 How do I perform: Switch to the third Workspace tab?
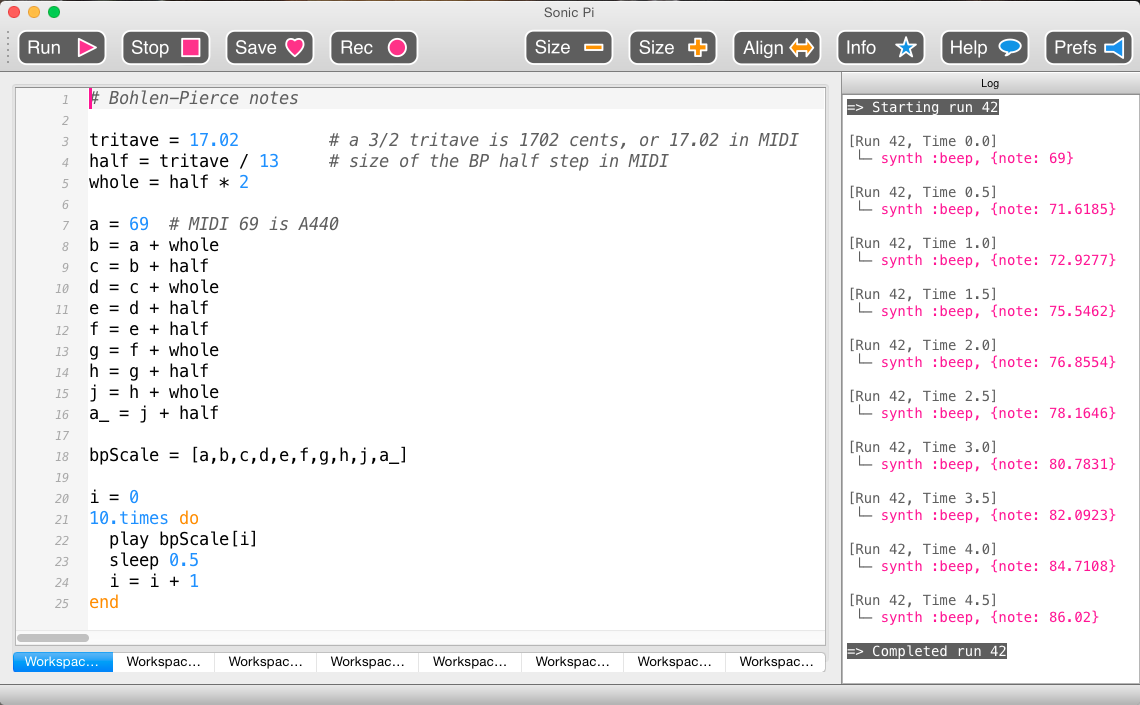pos(265,661)
